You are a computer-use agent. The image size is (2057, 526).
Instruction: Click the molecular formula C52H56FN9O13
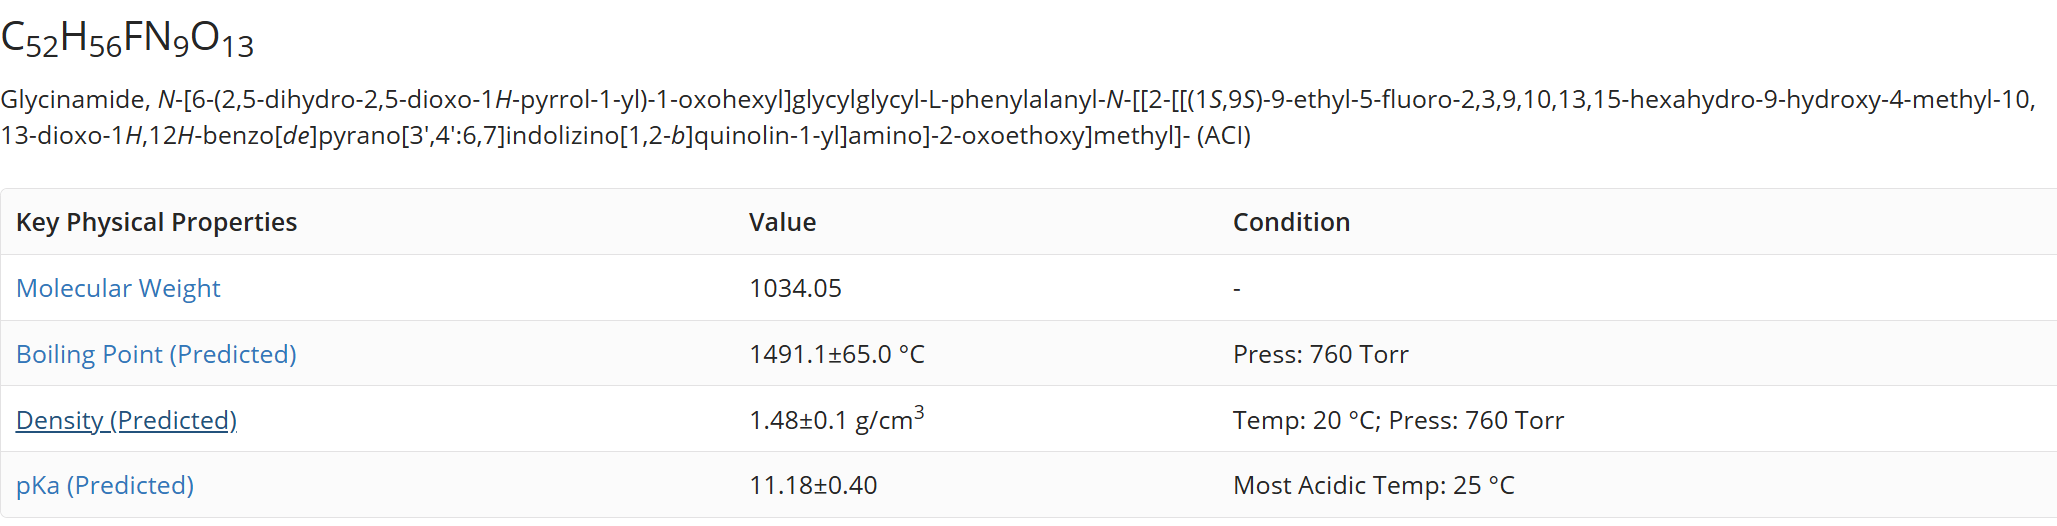pyautogui.click(x=127, y=39)
